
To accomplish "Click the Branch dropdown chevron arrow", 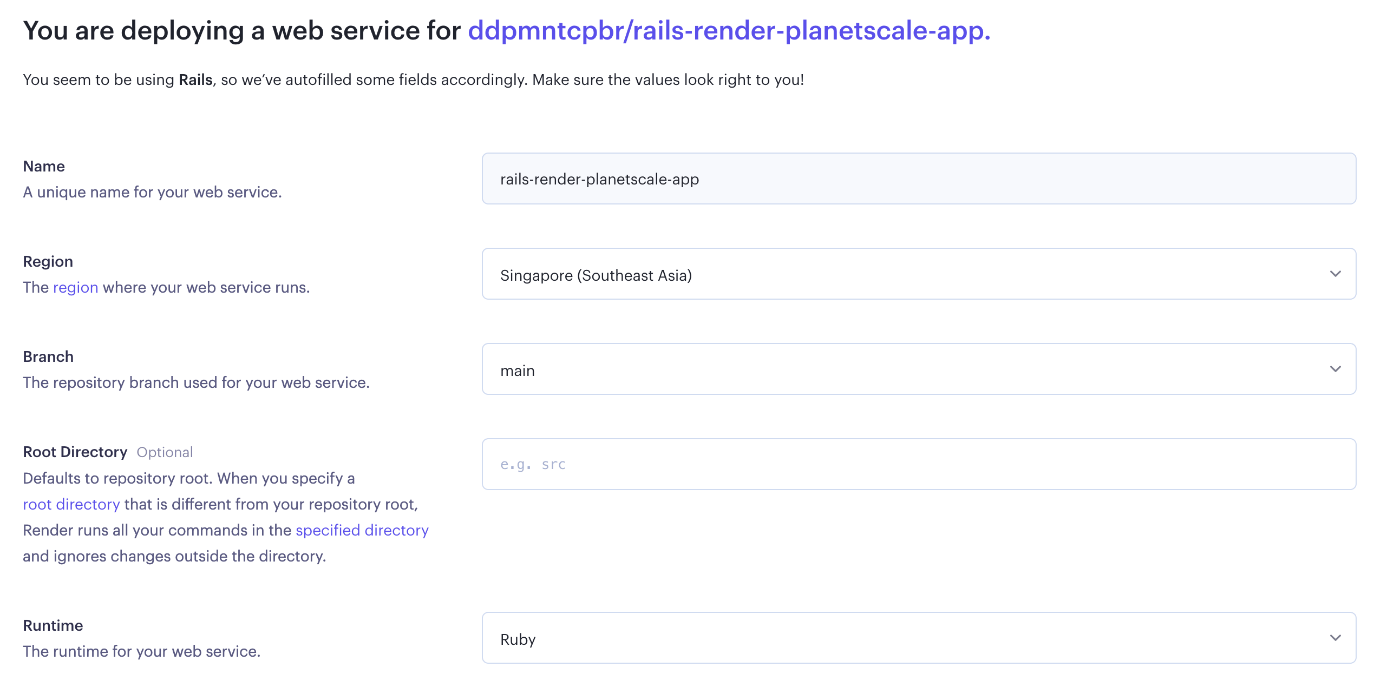I will 1335,369.
